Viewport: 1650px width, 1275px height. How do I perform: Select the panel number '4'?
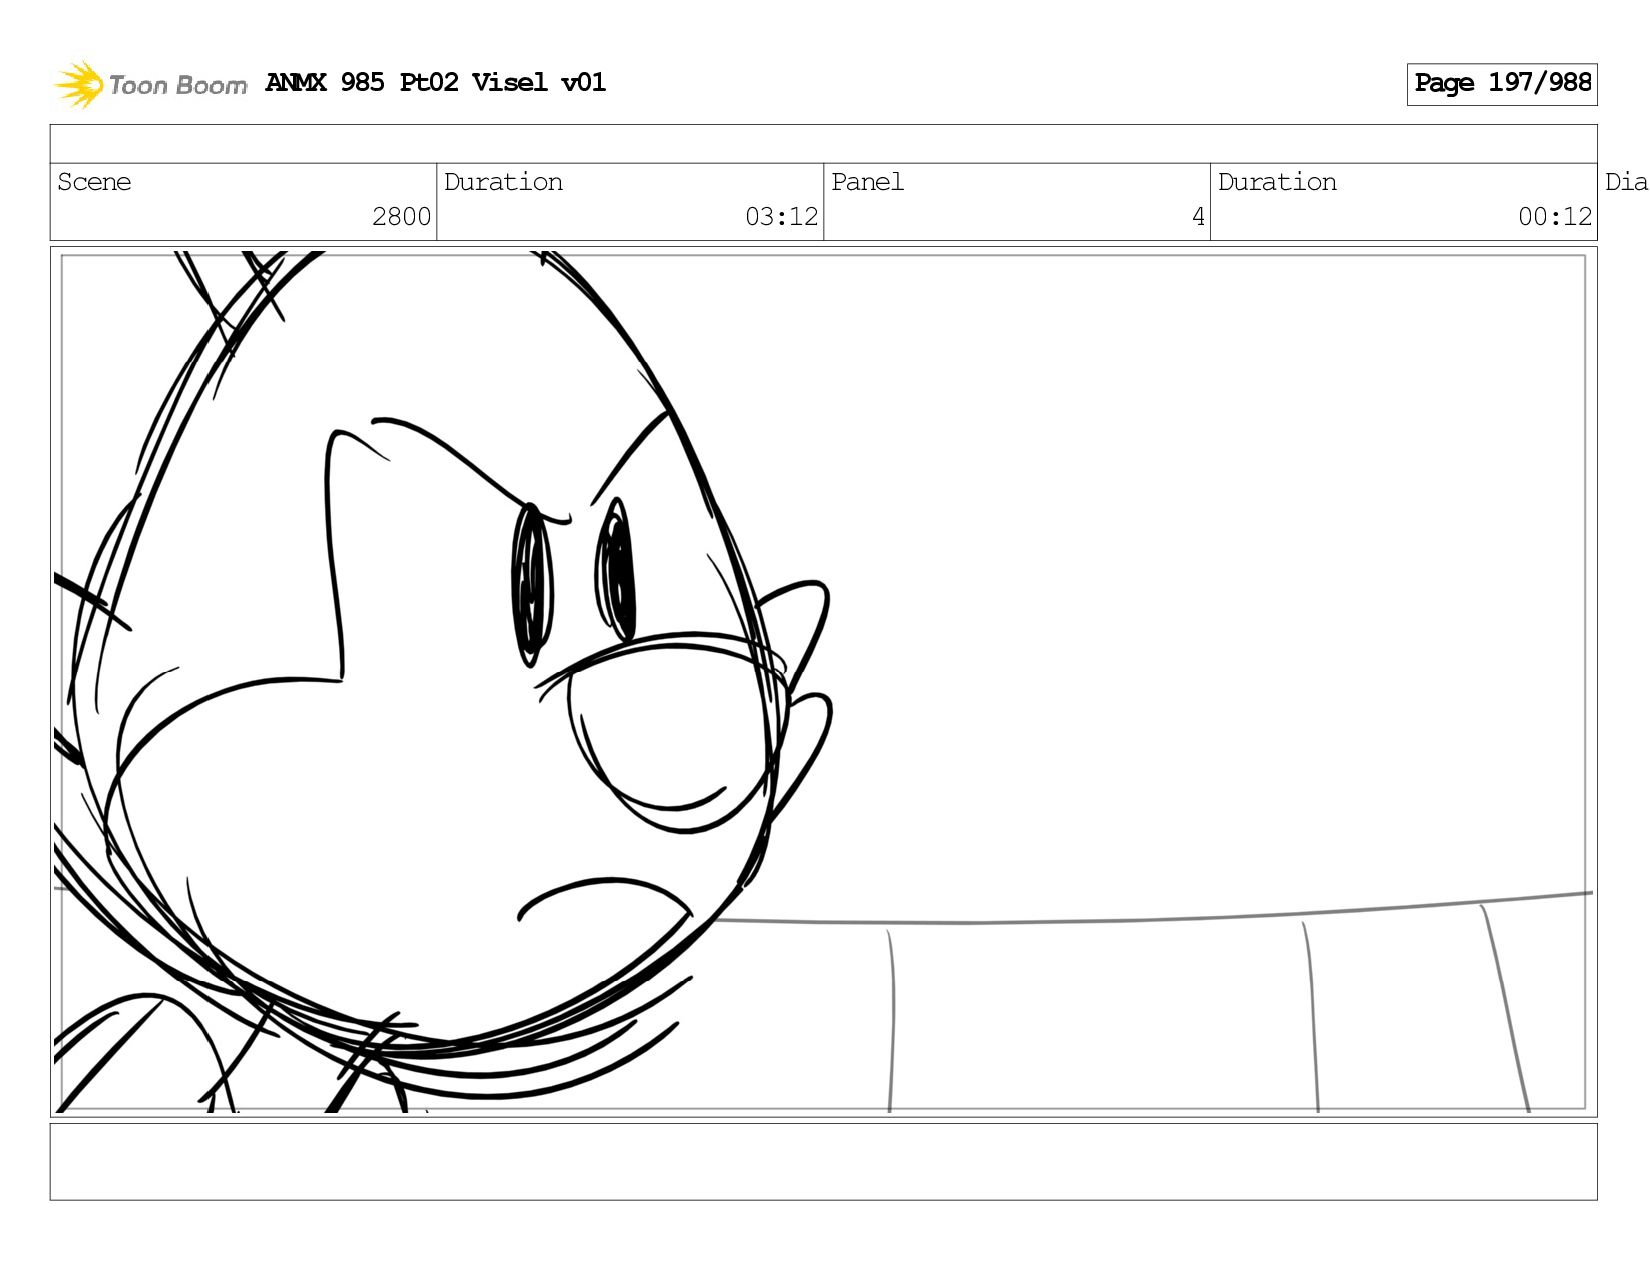click(1198, 216)
